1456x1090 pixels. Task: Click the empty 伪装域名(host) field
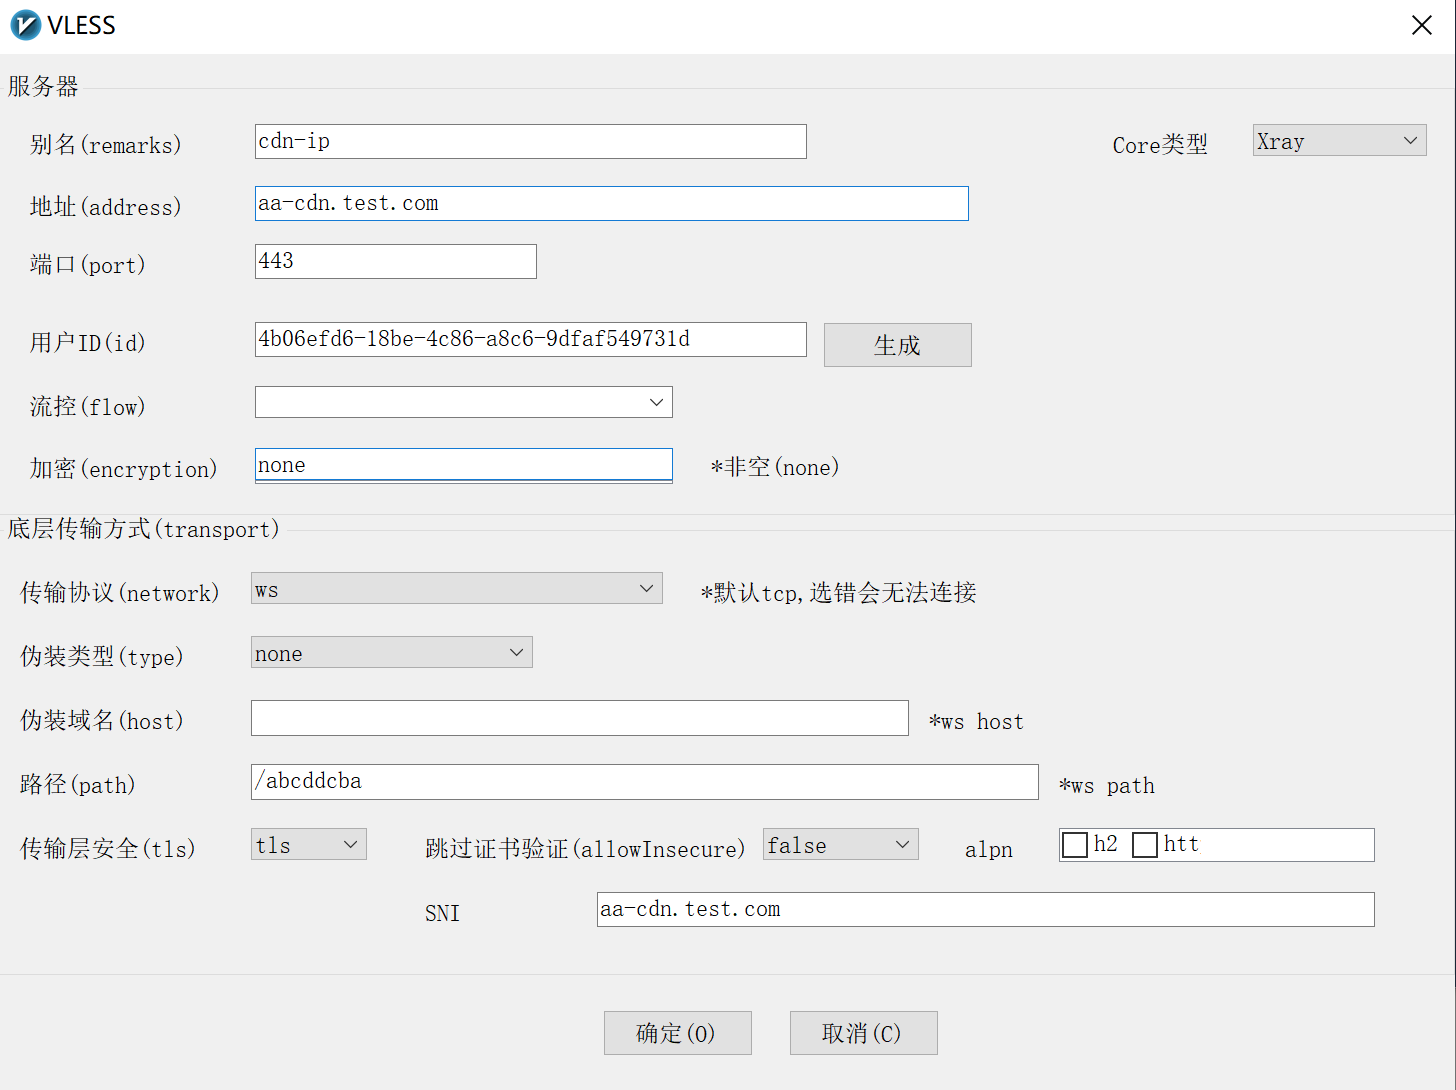579,718
